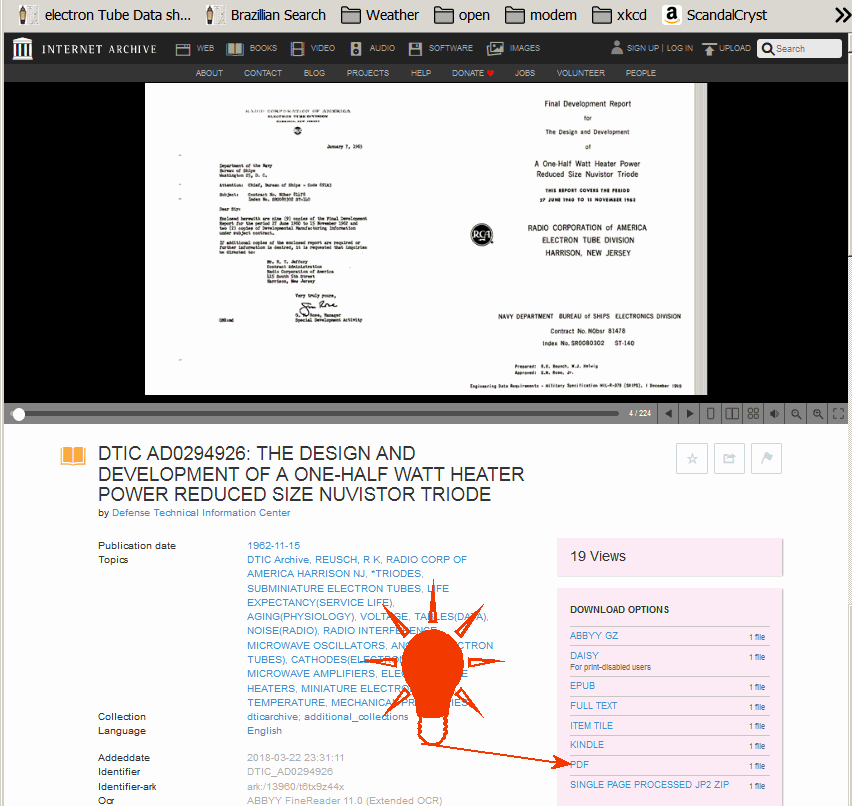Open the SUBMINIATURE ELECTRON TUBES topic
852x806 pixels.
(334, 588)
